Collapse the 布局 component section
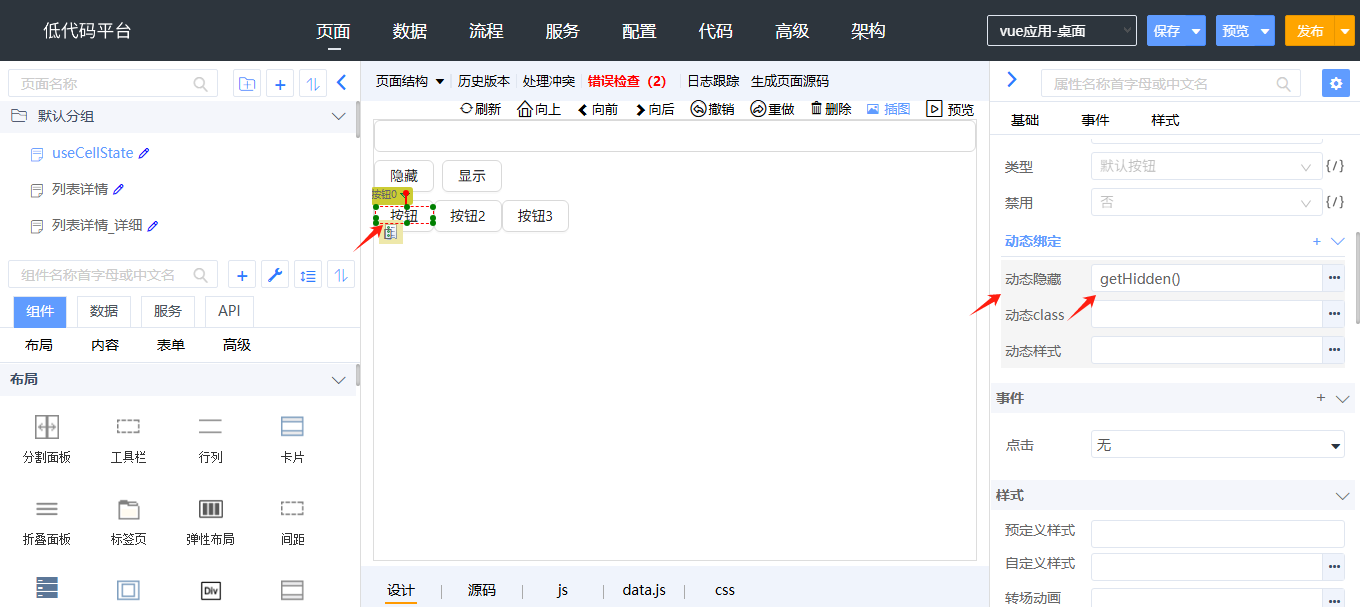The image size is (1360, 607). pos(338,380)
